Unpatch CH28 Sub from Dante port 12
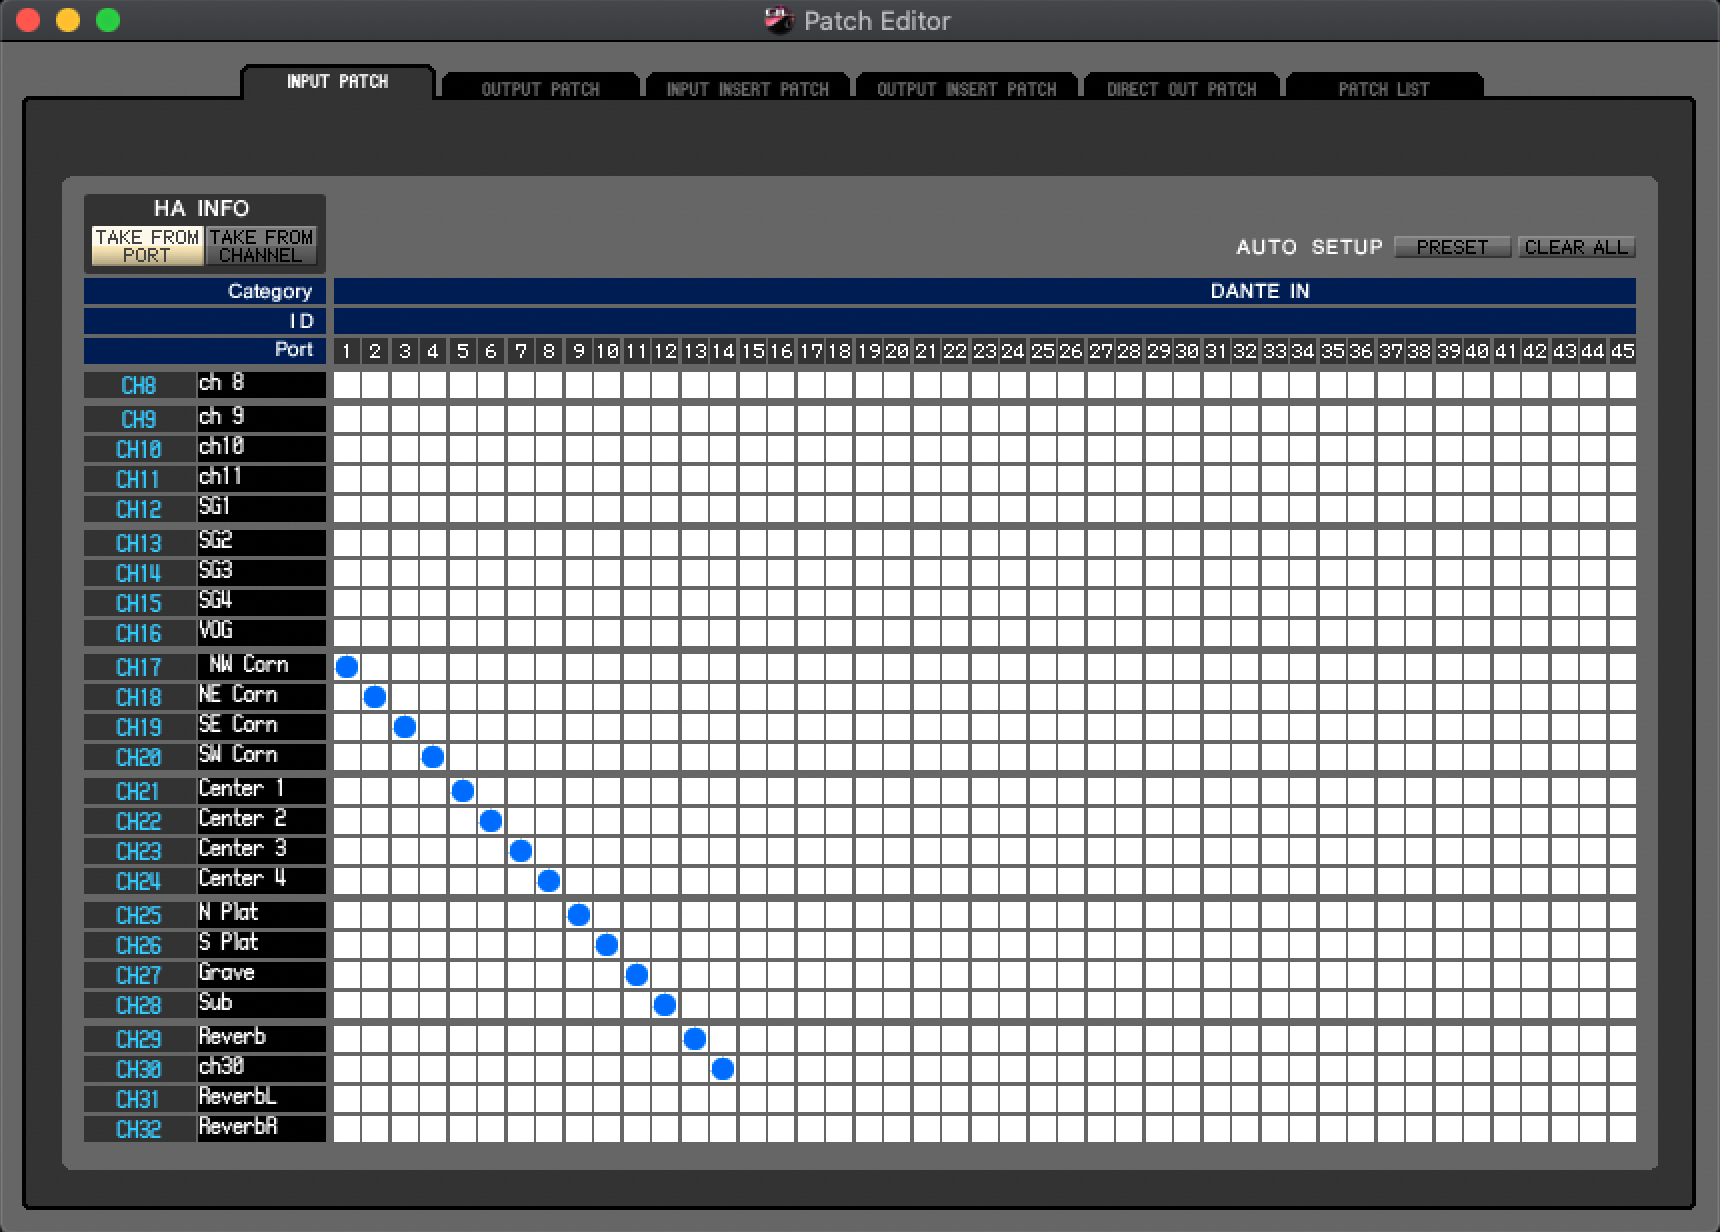Screen dimensions: 1720x1232 point(664,1005)
